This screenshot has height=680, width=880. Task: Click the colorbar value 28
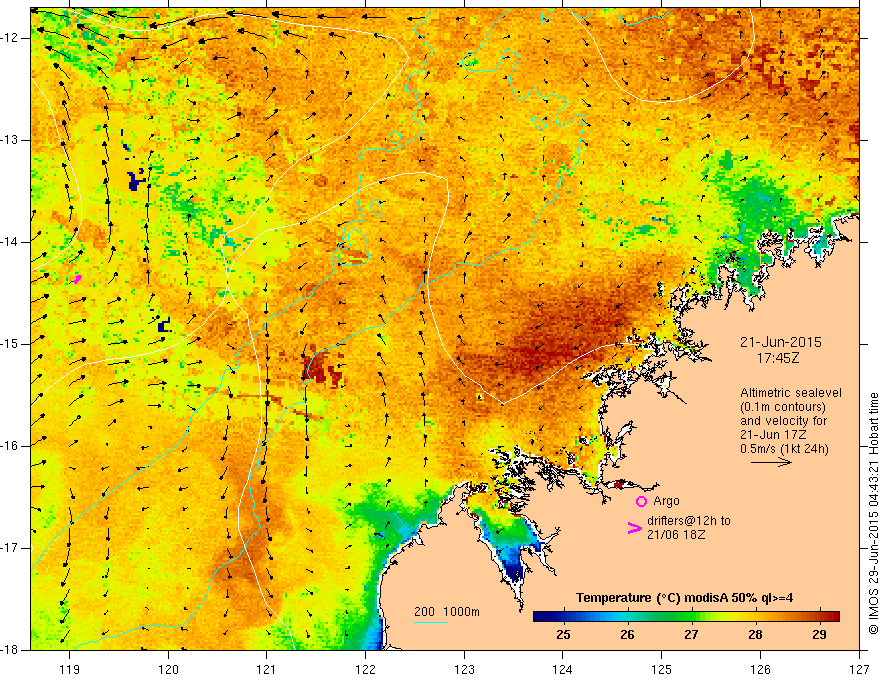(x=755, y=635)
